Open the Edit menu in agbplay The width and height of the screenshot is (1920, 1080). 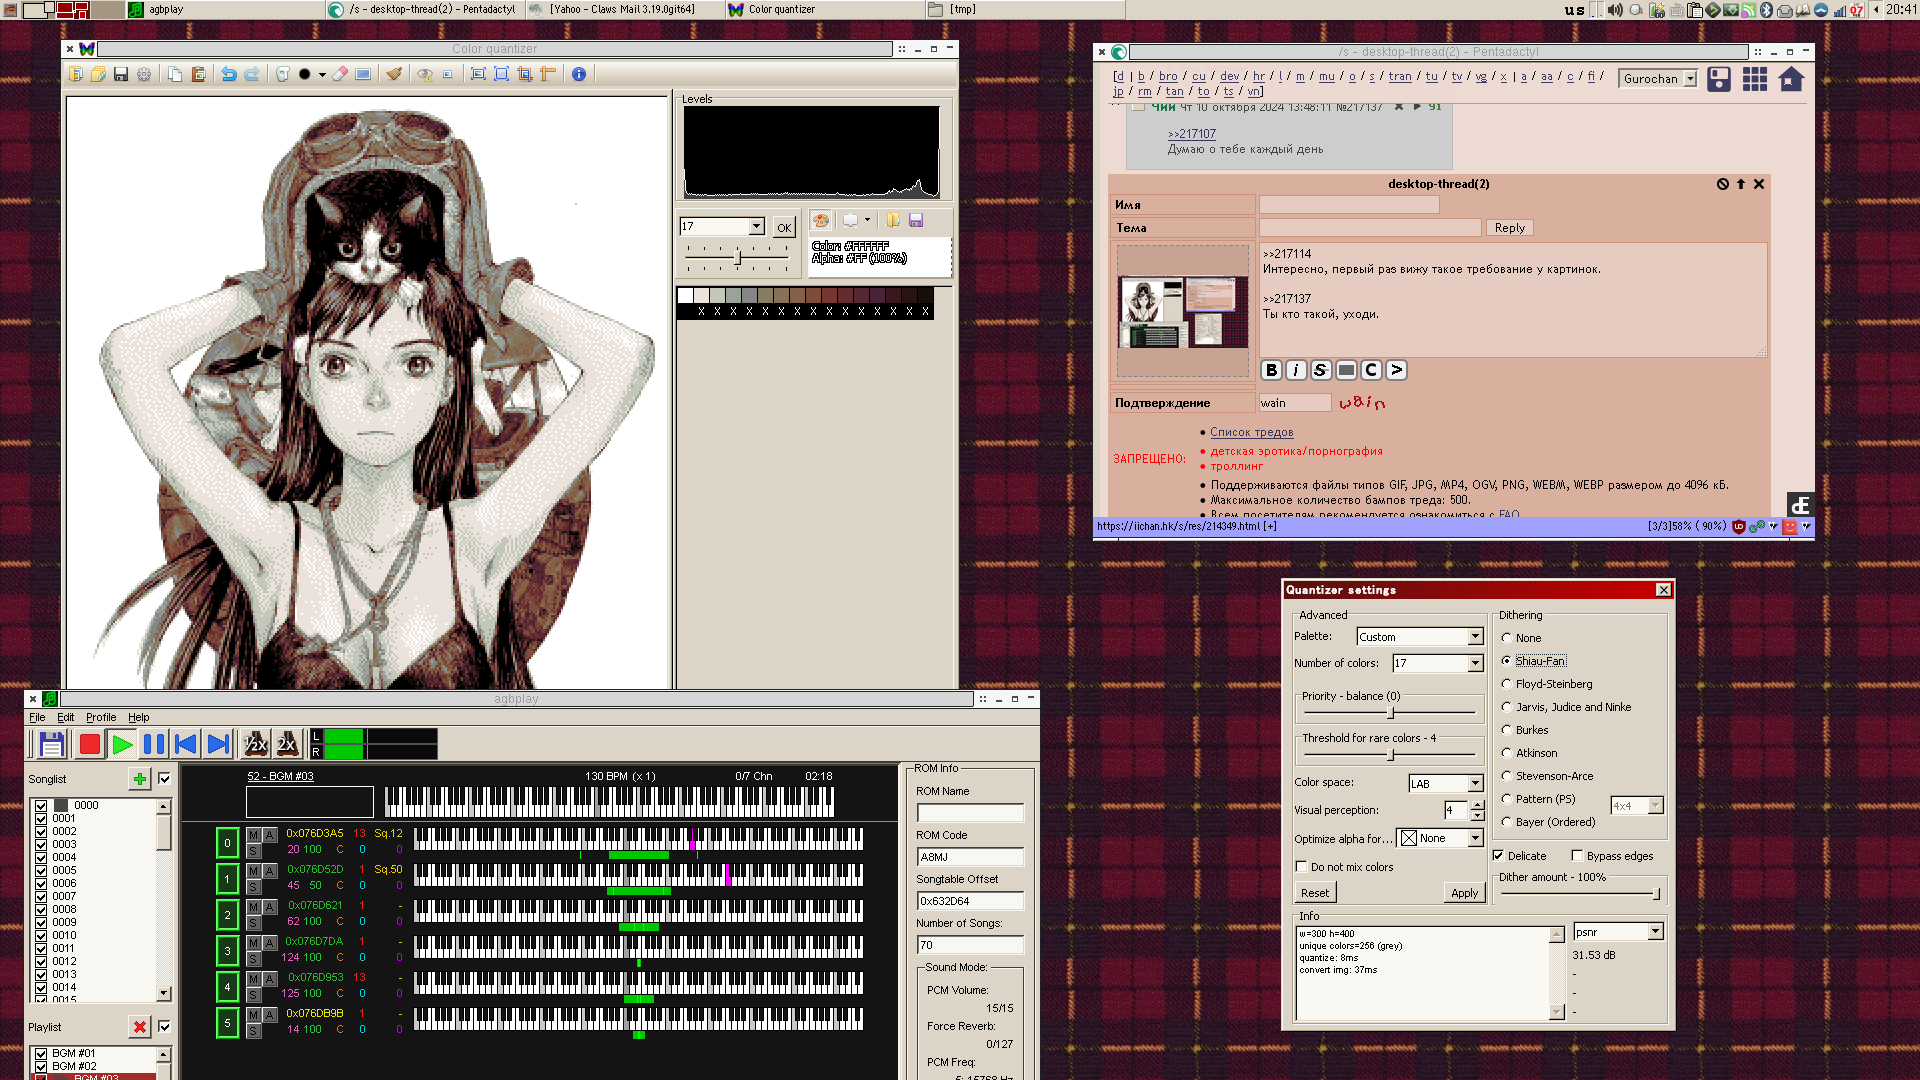pos(65,718)
